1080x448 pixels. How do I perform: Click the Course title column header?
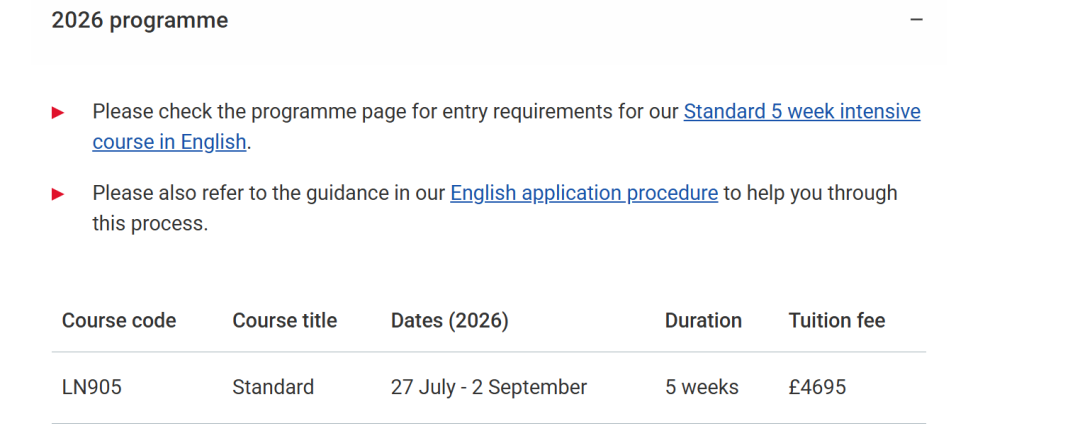[285, 321]
